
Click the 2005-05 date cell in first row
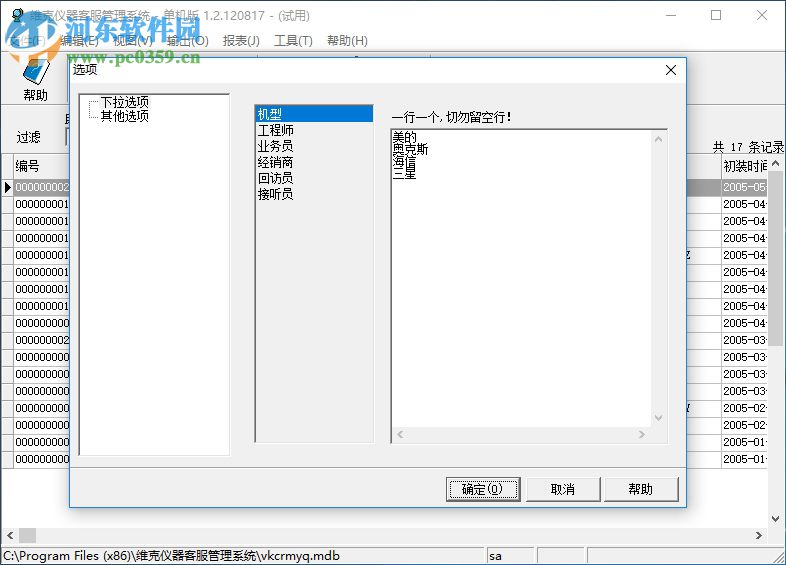point(744,187)
